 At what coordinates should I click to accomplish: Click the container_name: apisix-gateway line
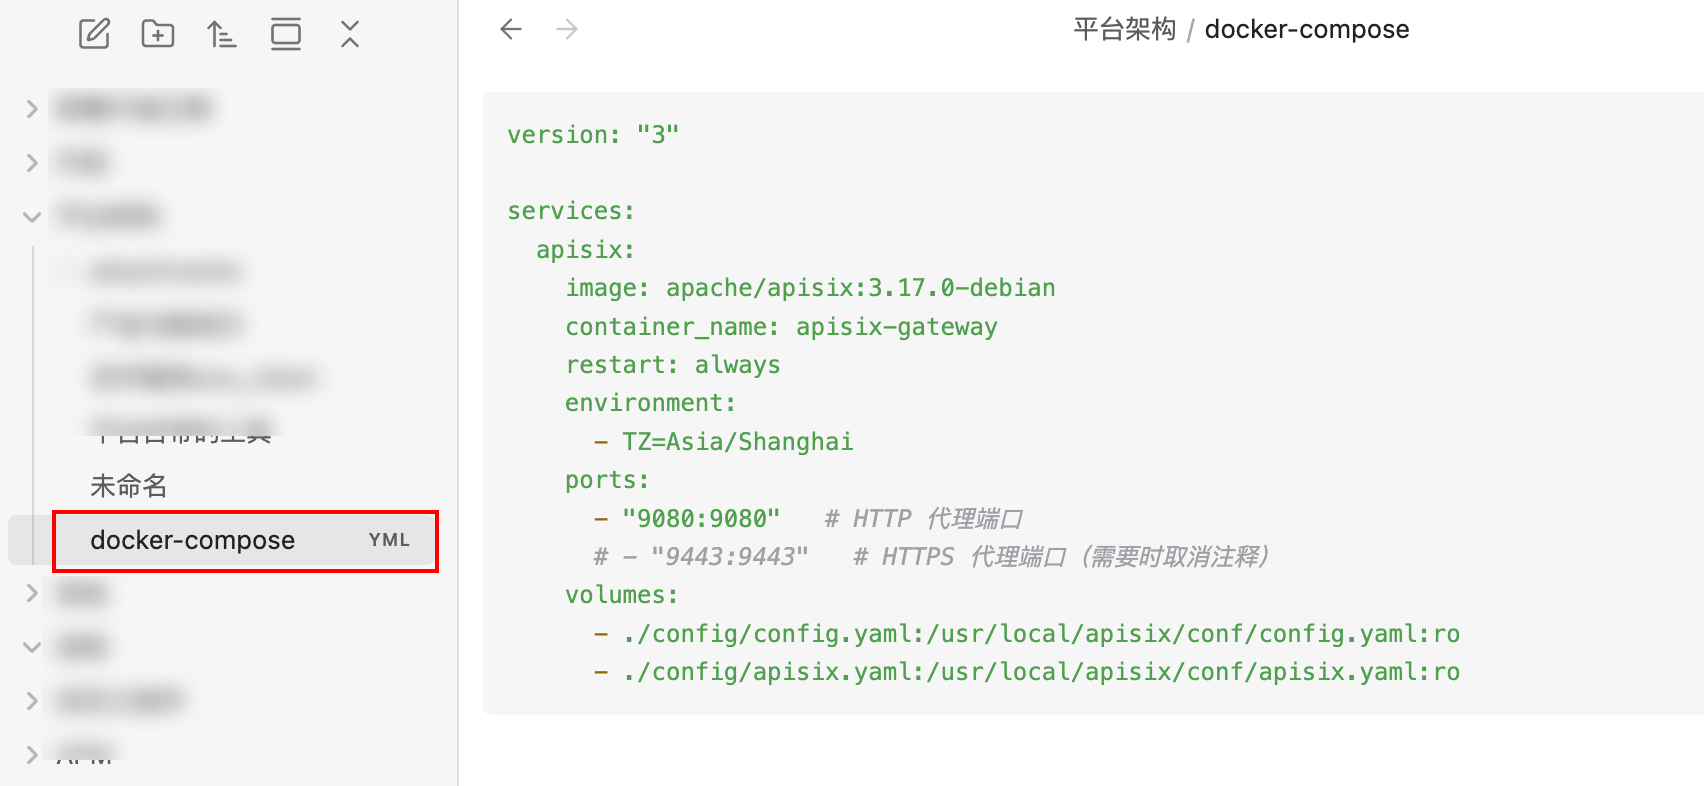click(781, 327)
